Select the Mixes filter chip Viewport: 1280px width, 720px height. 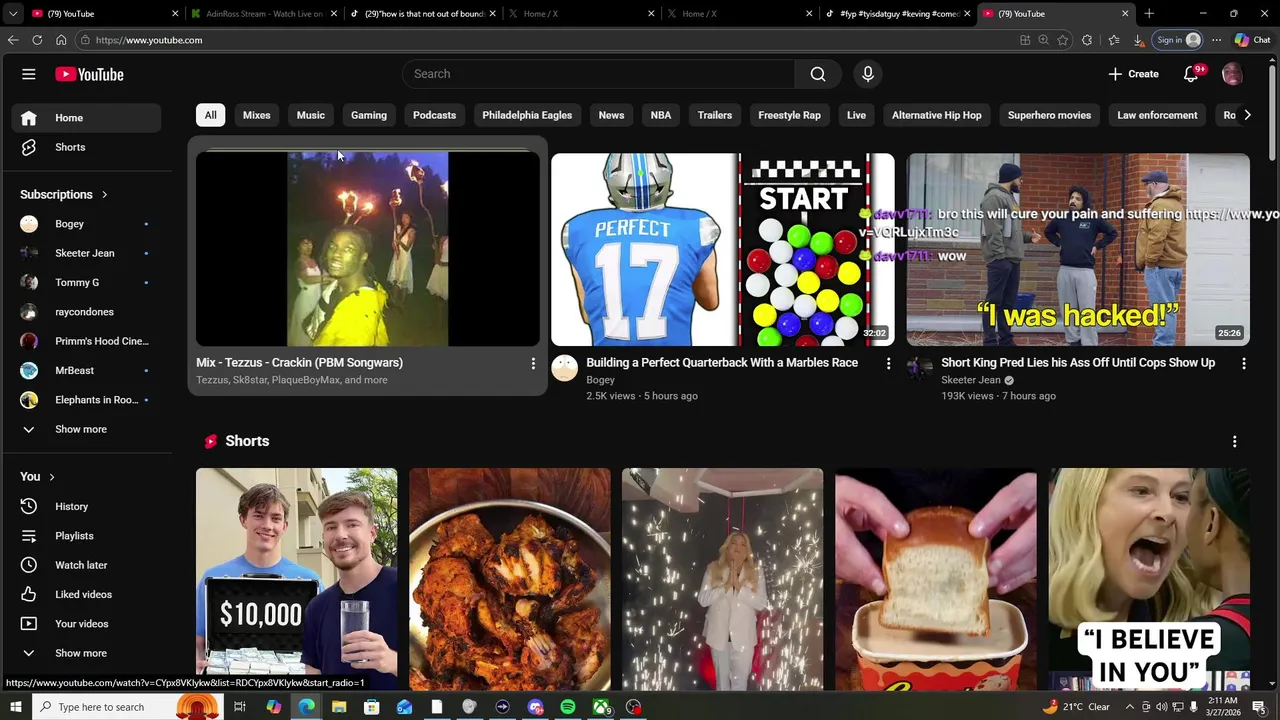click(x=256, y=115)
